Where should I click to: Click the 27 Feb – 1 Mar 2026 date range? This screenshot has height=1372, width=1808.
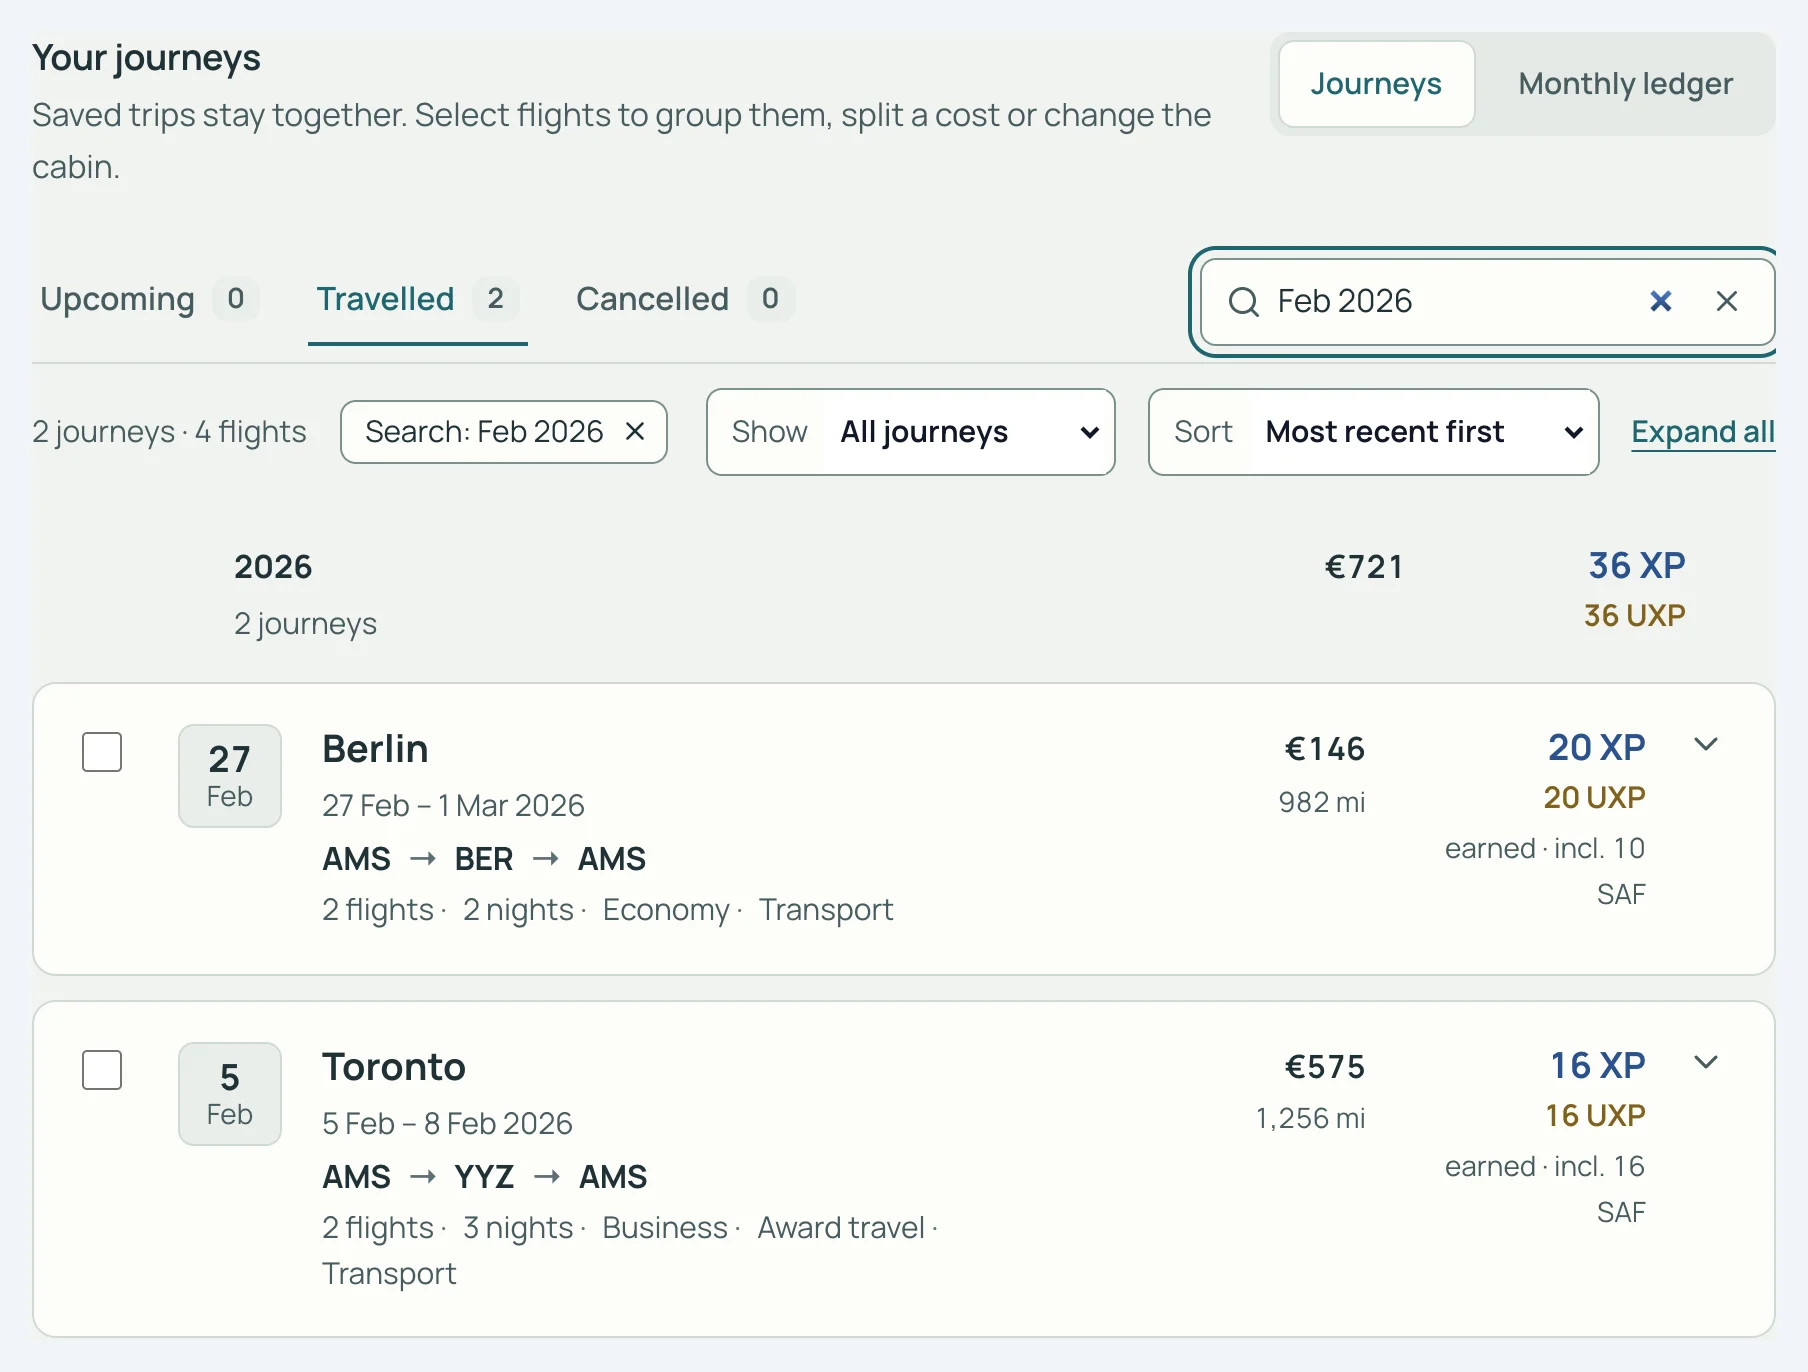[x=453, y=805]
